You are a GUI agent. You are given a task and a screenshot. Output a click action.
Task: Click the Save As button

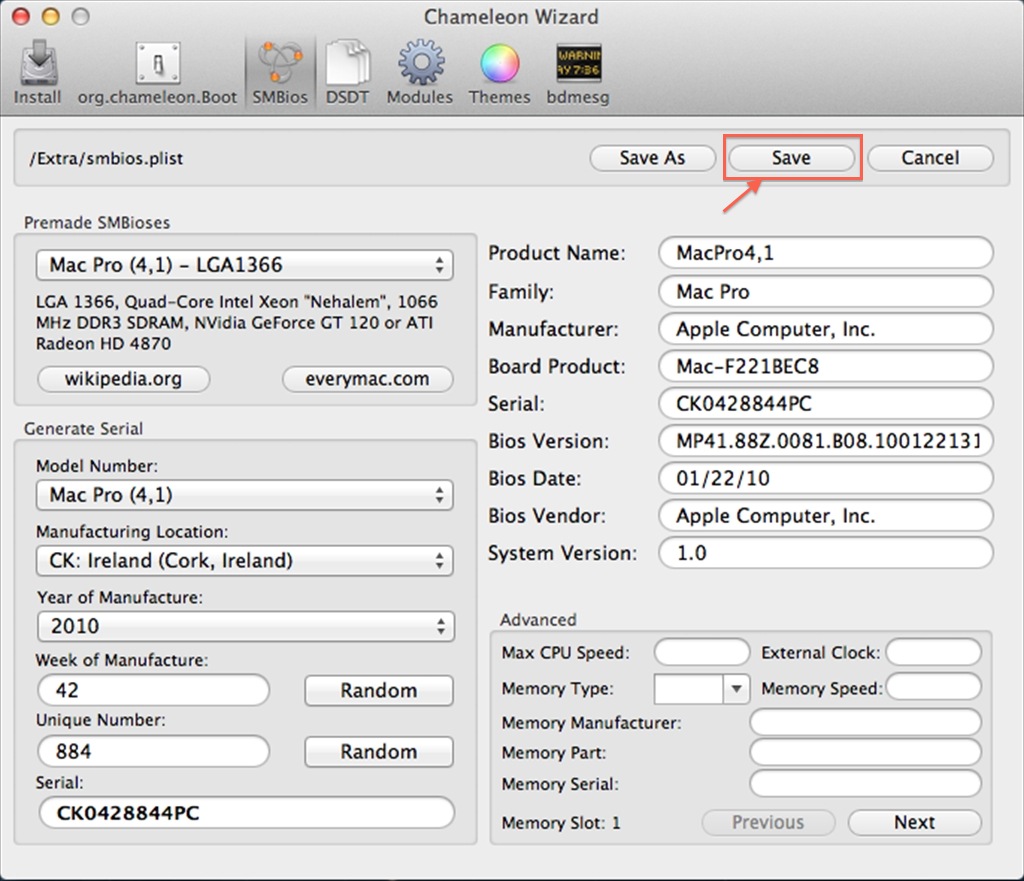pos(652,158)
